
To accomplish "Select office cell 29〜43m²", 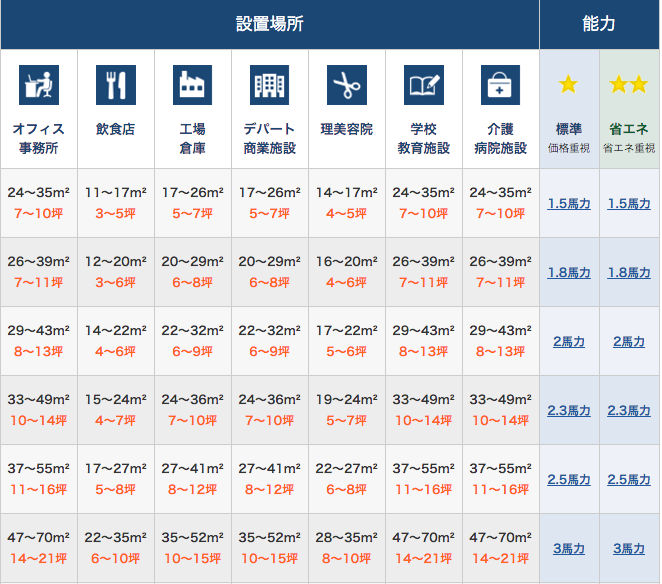I will coord(39,341).
